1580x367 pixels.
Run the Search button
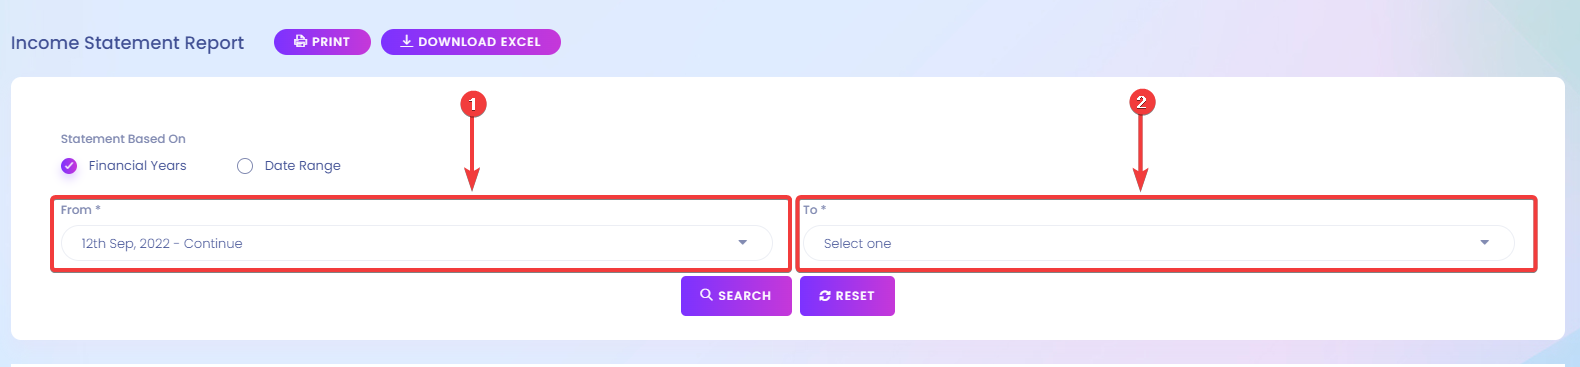736,296
